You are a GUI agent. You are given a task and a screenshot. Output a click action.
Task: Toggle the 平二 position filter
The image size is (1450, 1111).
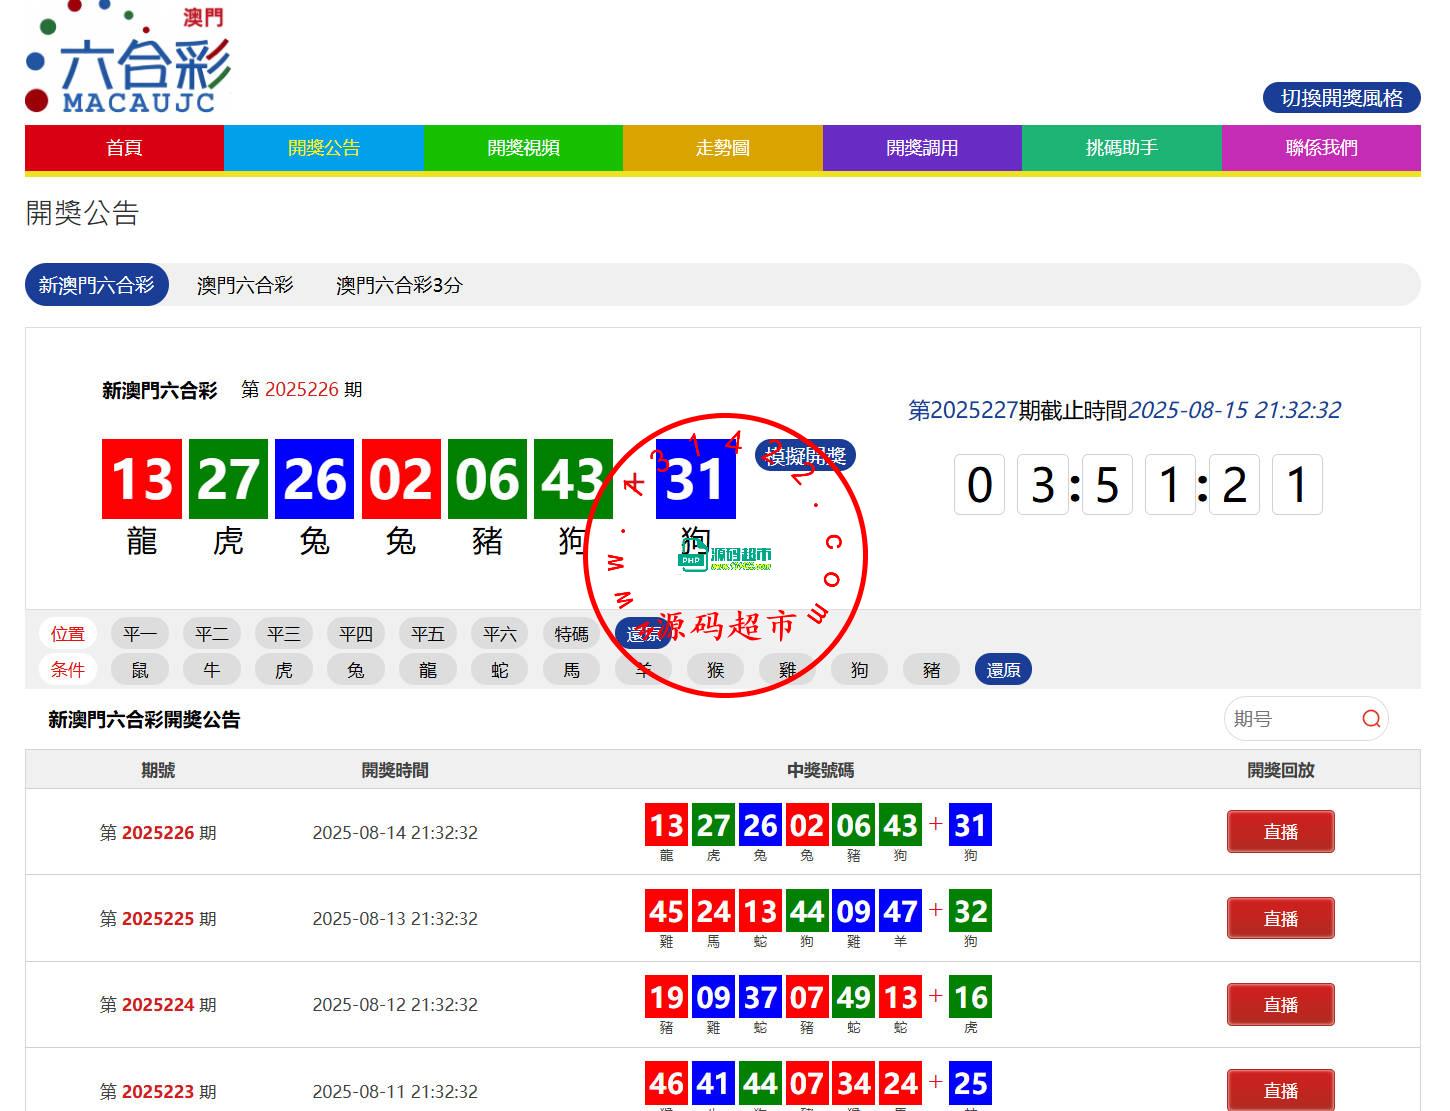[212, 634]
